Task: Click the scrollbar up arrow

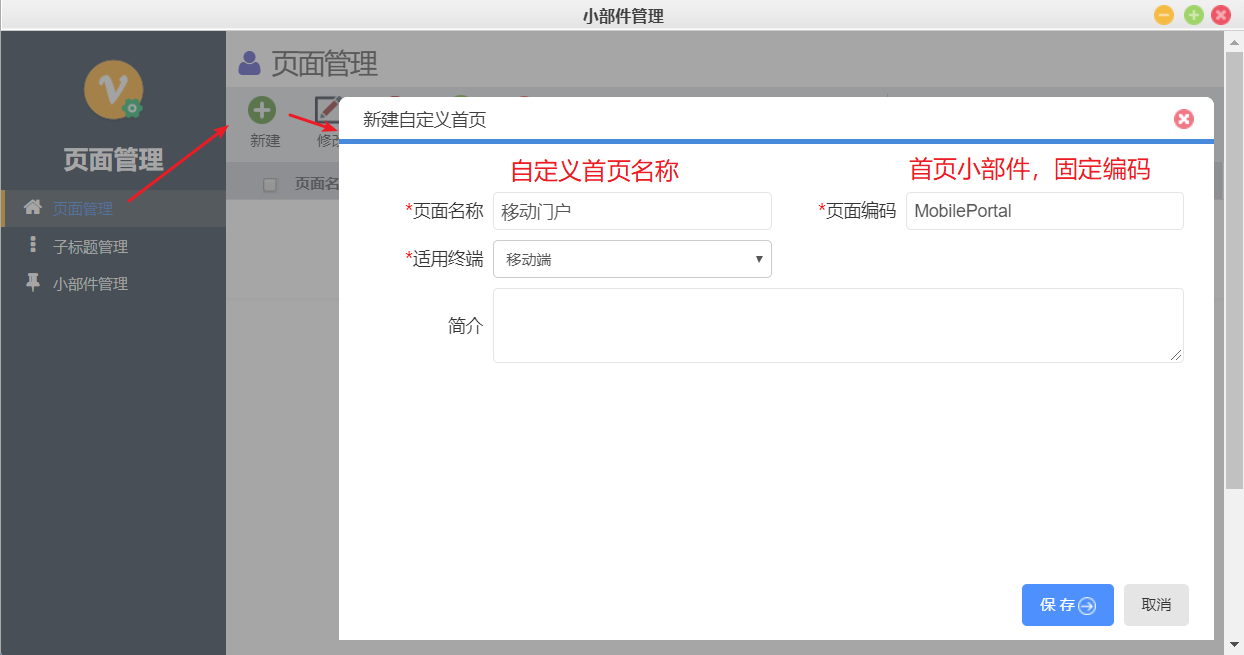Action: (x=1234, y=42)
